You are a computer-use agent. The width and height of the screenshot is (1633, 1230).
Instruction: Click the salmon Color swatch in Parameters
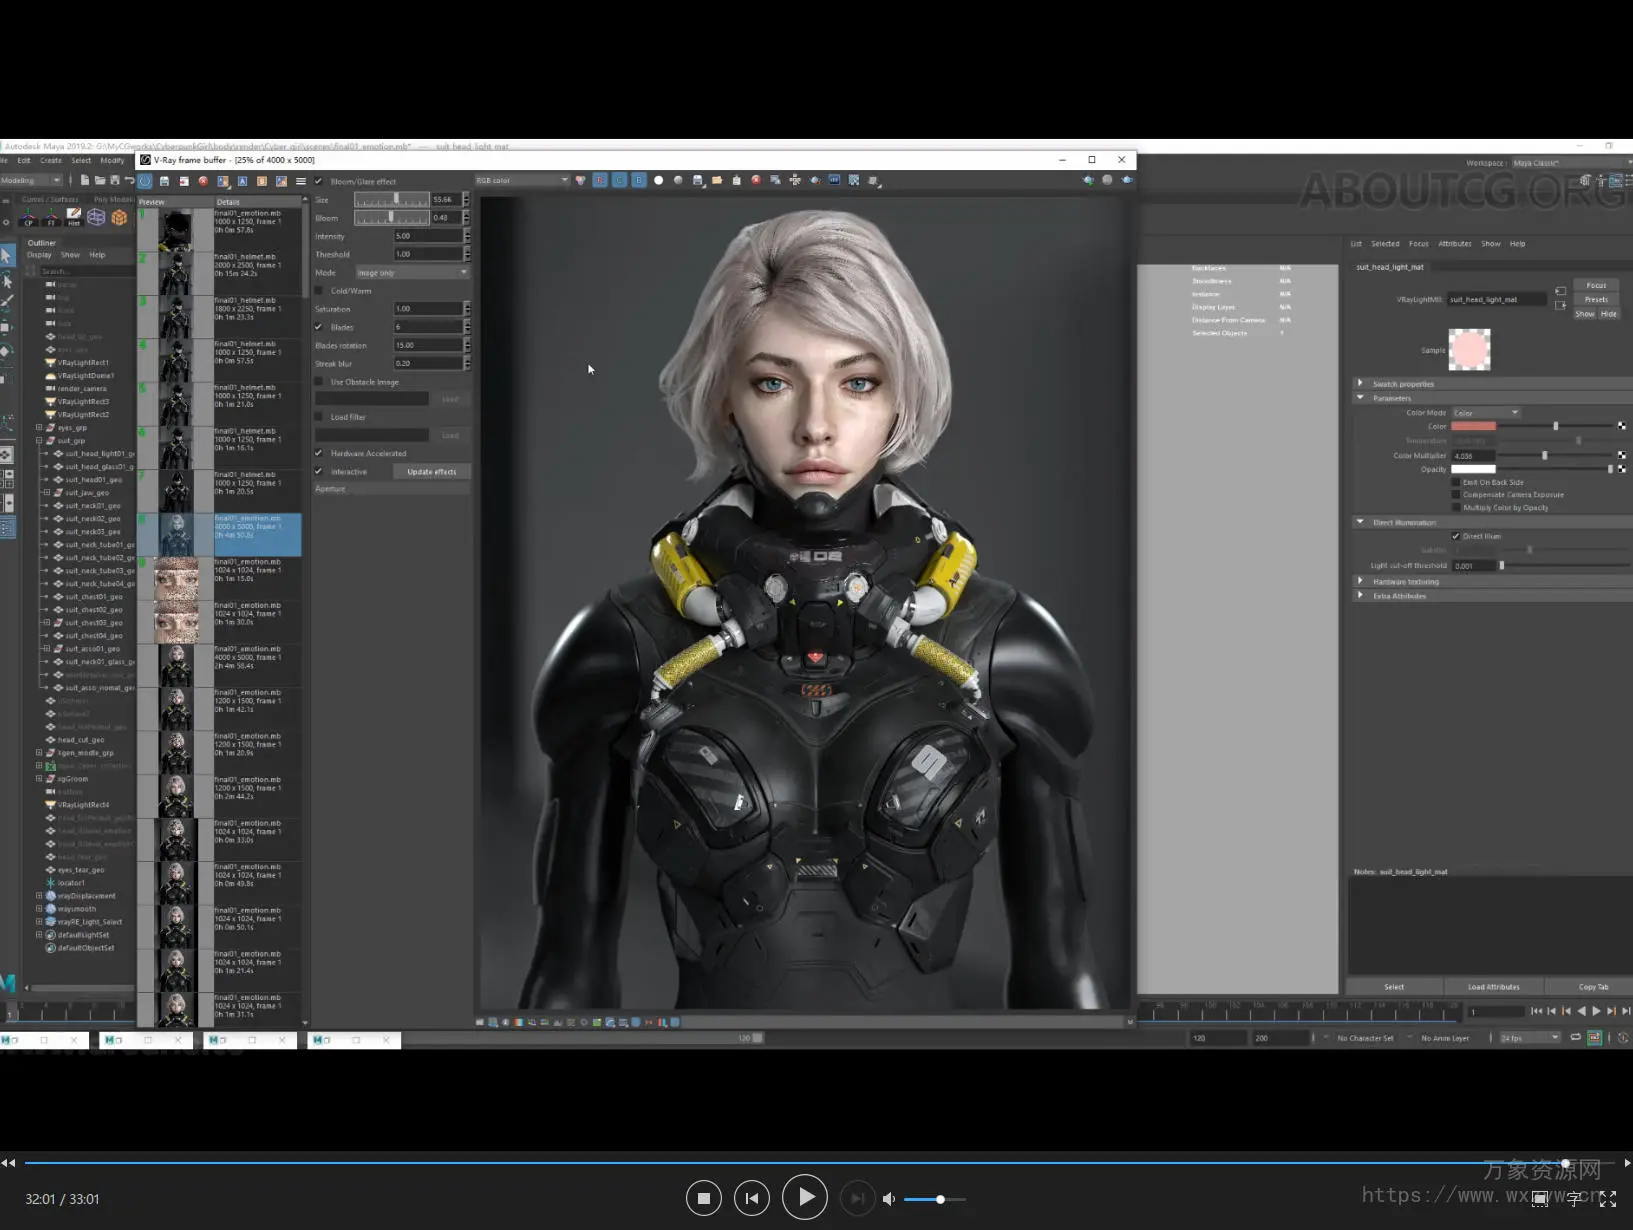click(1473, 426)
